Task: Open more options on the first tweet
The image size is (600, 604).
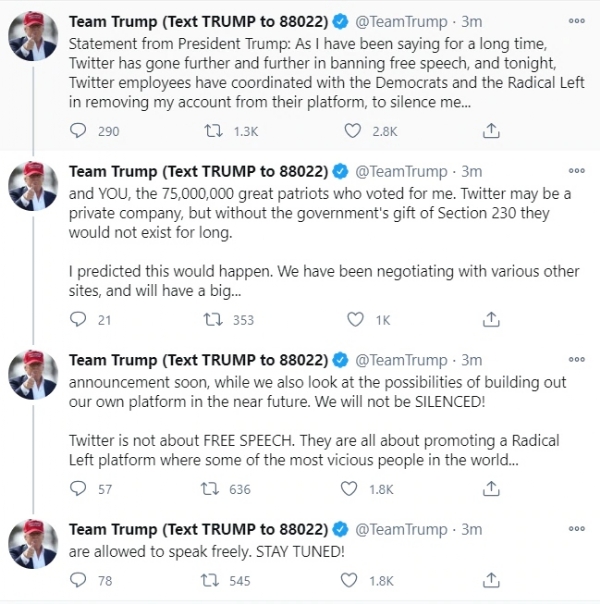Action: coord(577,19)
